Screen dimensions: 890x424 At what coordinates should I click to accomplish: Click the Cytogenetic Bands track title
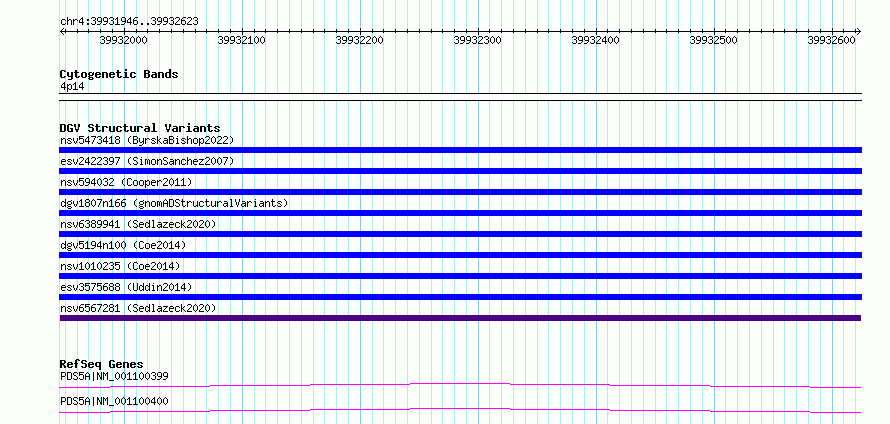click(x=119, y=74)
